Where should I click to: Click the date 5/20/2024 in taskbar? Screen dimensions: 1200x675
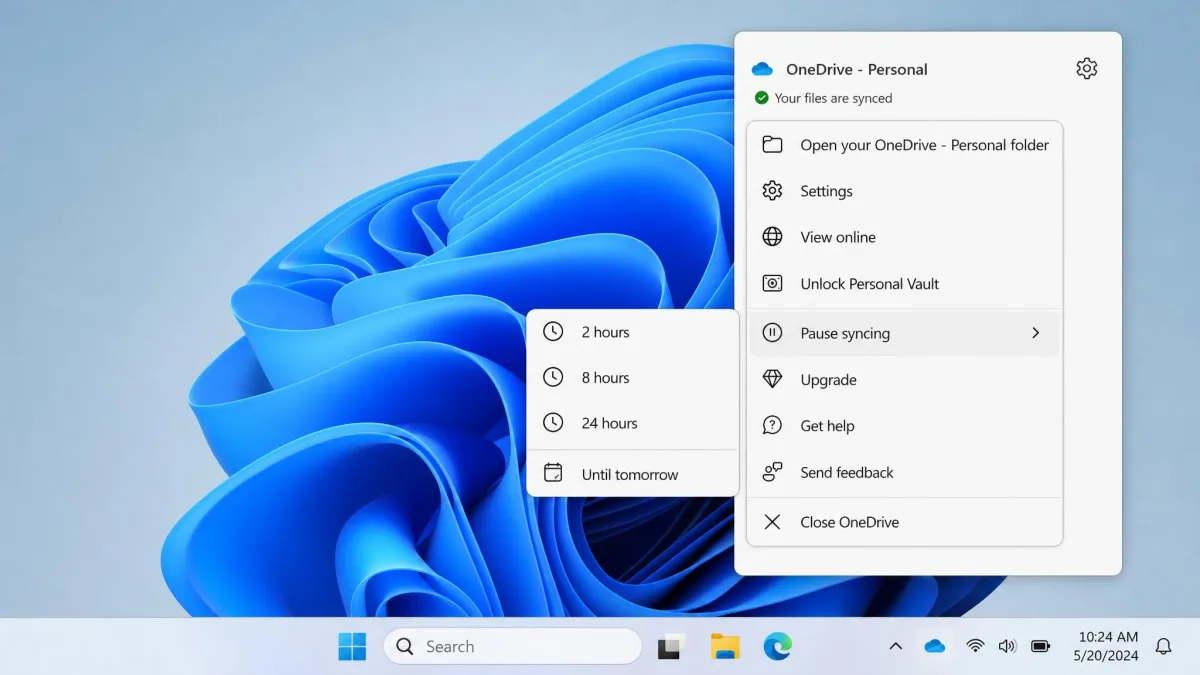(x=1108, y=656)
